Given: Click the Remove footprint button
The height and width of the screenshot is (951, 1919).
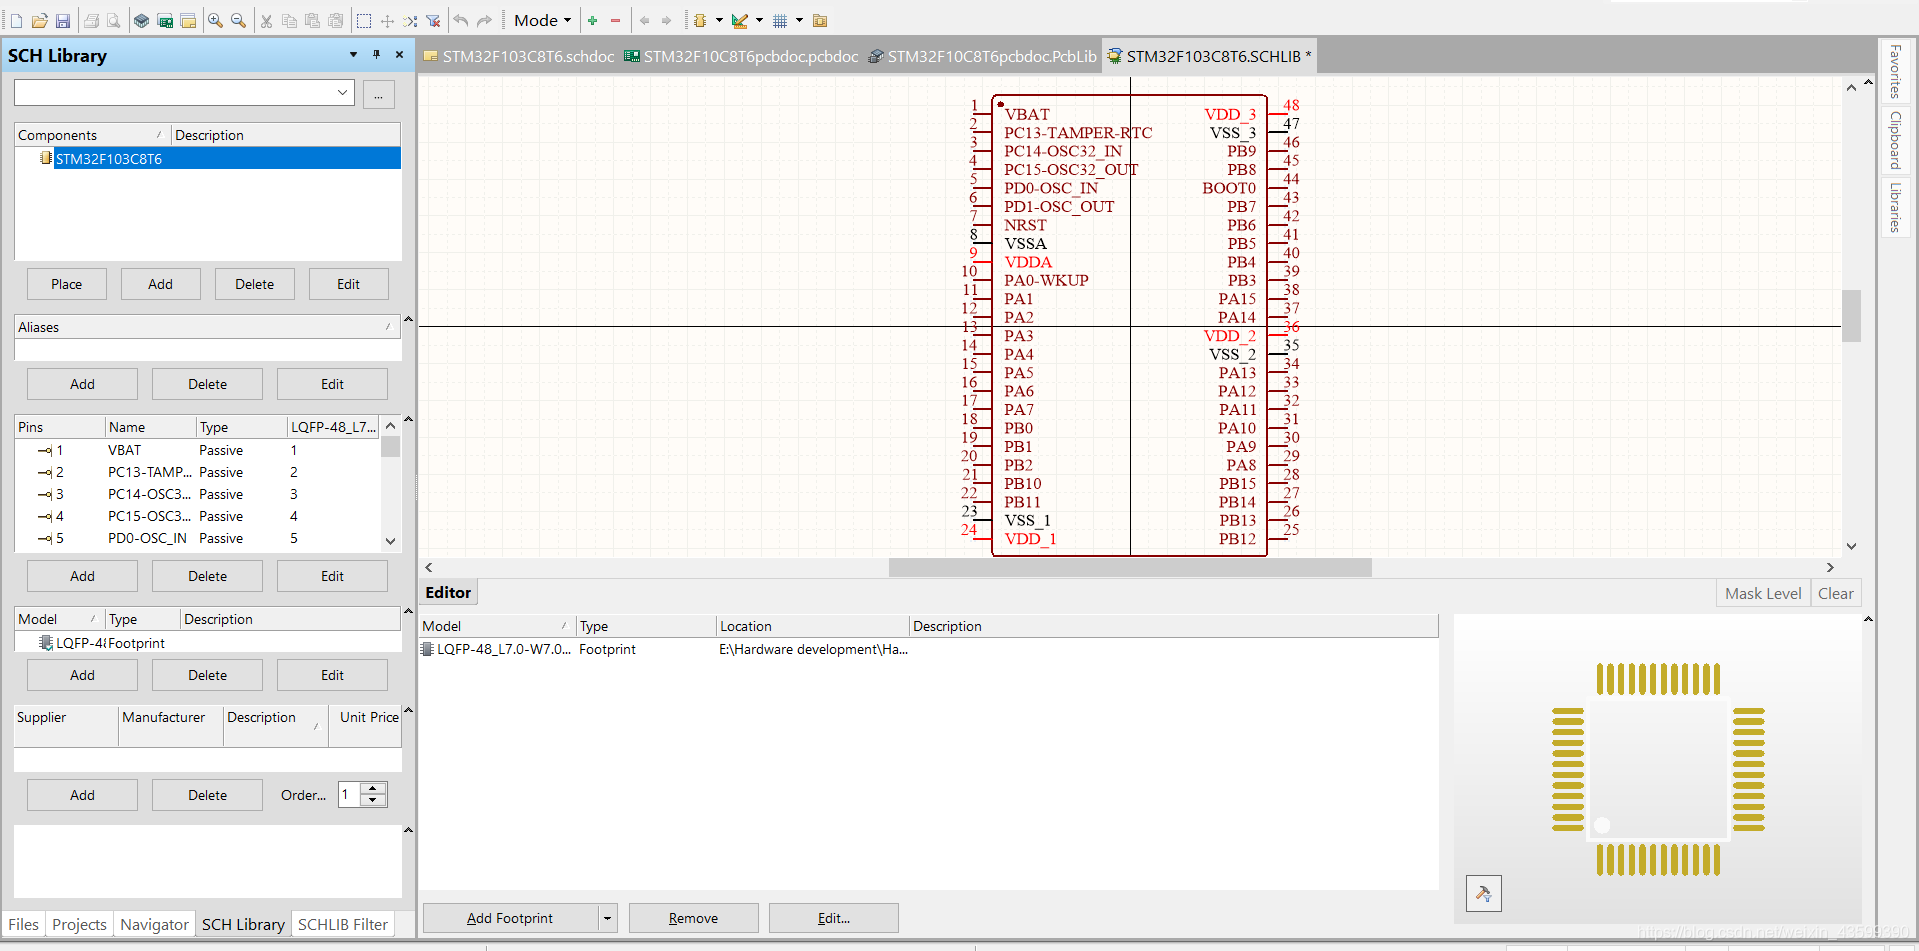Looking at the screenshot, I should coord(693,918).
